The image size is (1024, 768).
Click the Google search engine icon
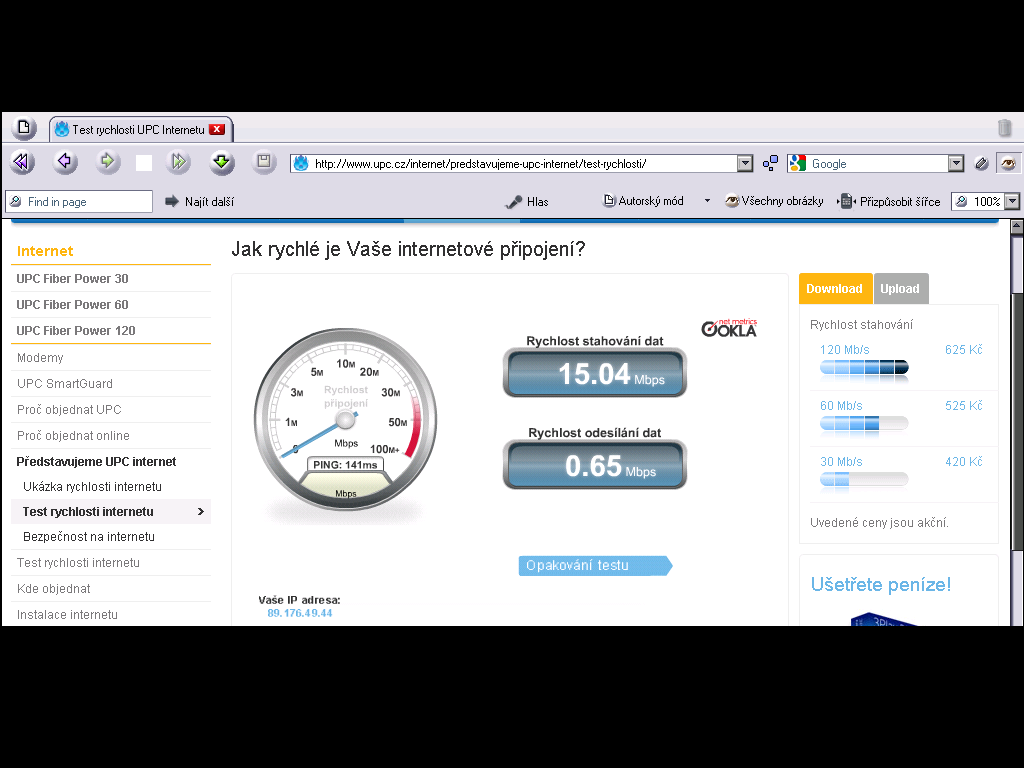(x=797, y=163)
